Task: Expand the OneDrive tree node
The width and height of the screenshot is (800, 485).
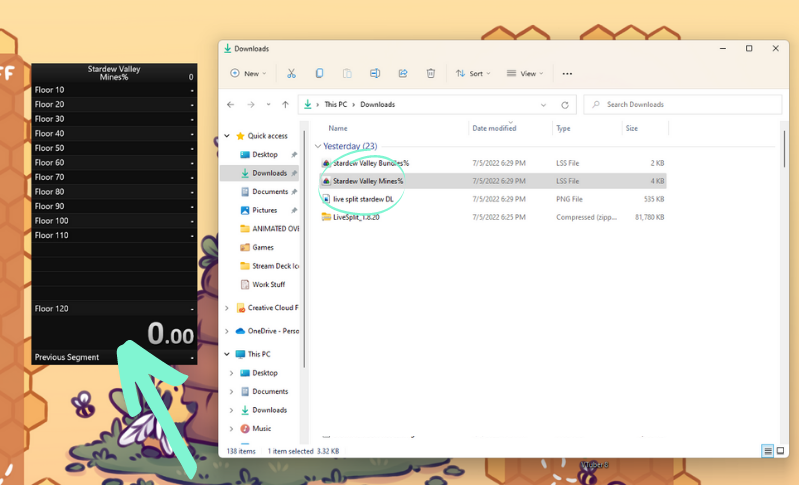Action: pyautogui.click(x=227, y=331)
